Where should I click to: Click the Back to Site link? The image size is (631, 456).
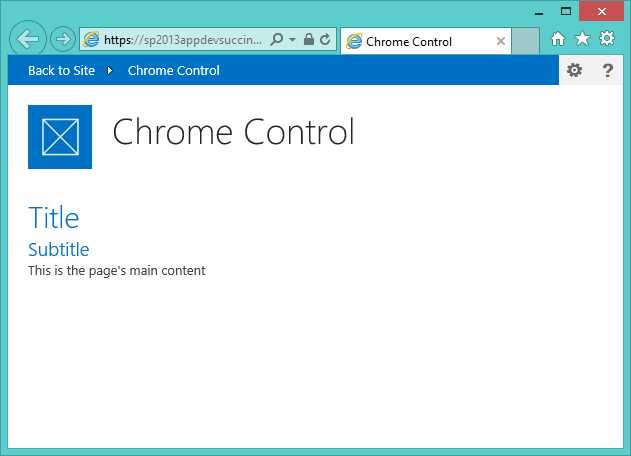click(x=62, y=70)
